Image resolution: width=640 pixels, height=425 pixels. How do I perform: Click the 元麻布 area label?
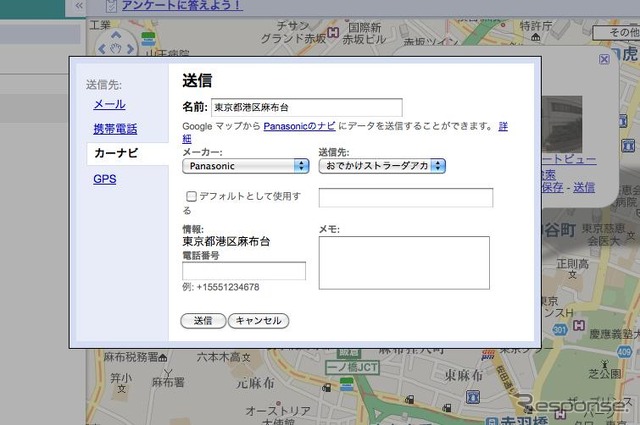[x=256, y=383]
